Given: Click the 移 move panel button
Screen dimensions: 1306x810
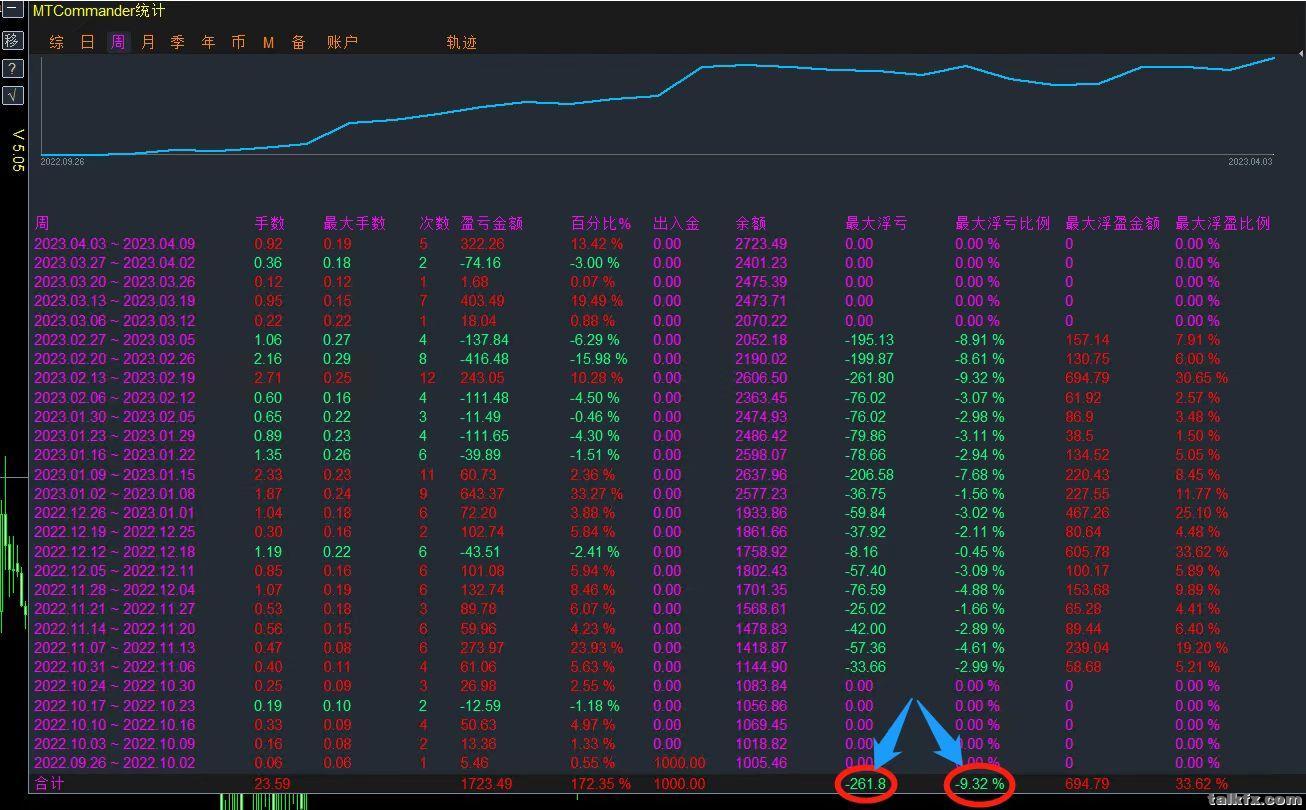Looking at the screenshot, I should coord(12,40).
